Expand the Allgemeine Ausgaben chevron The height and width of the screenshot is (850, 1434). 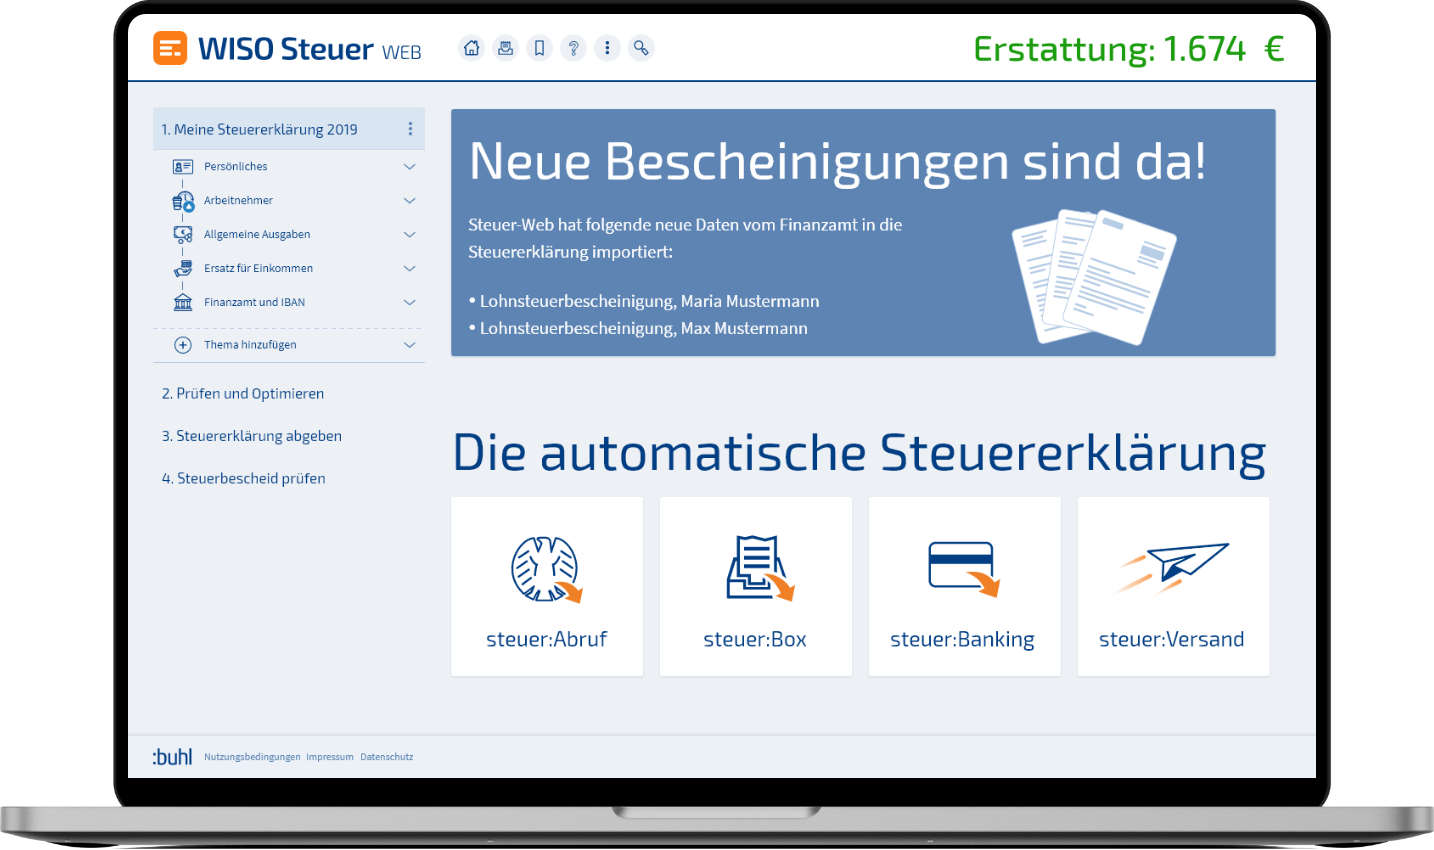409,235
